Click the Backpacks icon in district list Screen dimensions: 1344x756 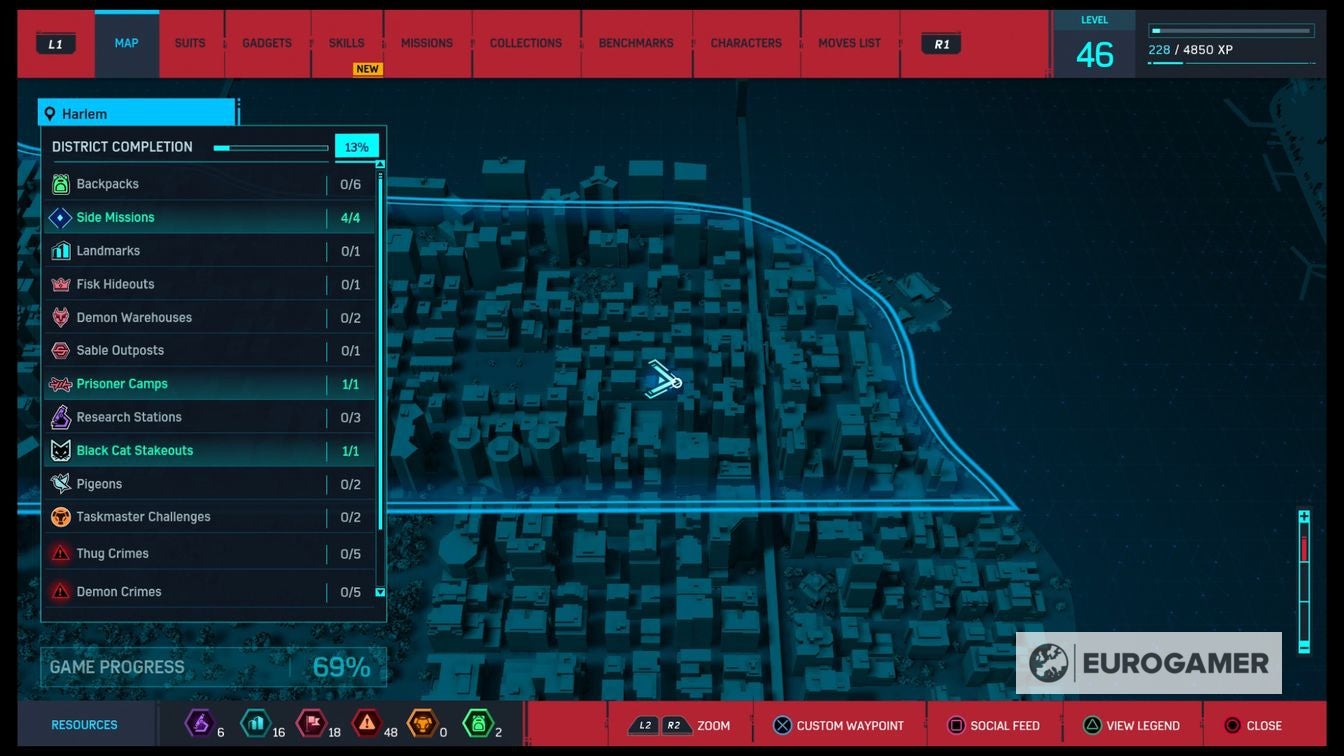[x=61, y=184]
